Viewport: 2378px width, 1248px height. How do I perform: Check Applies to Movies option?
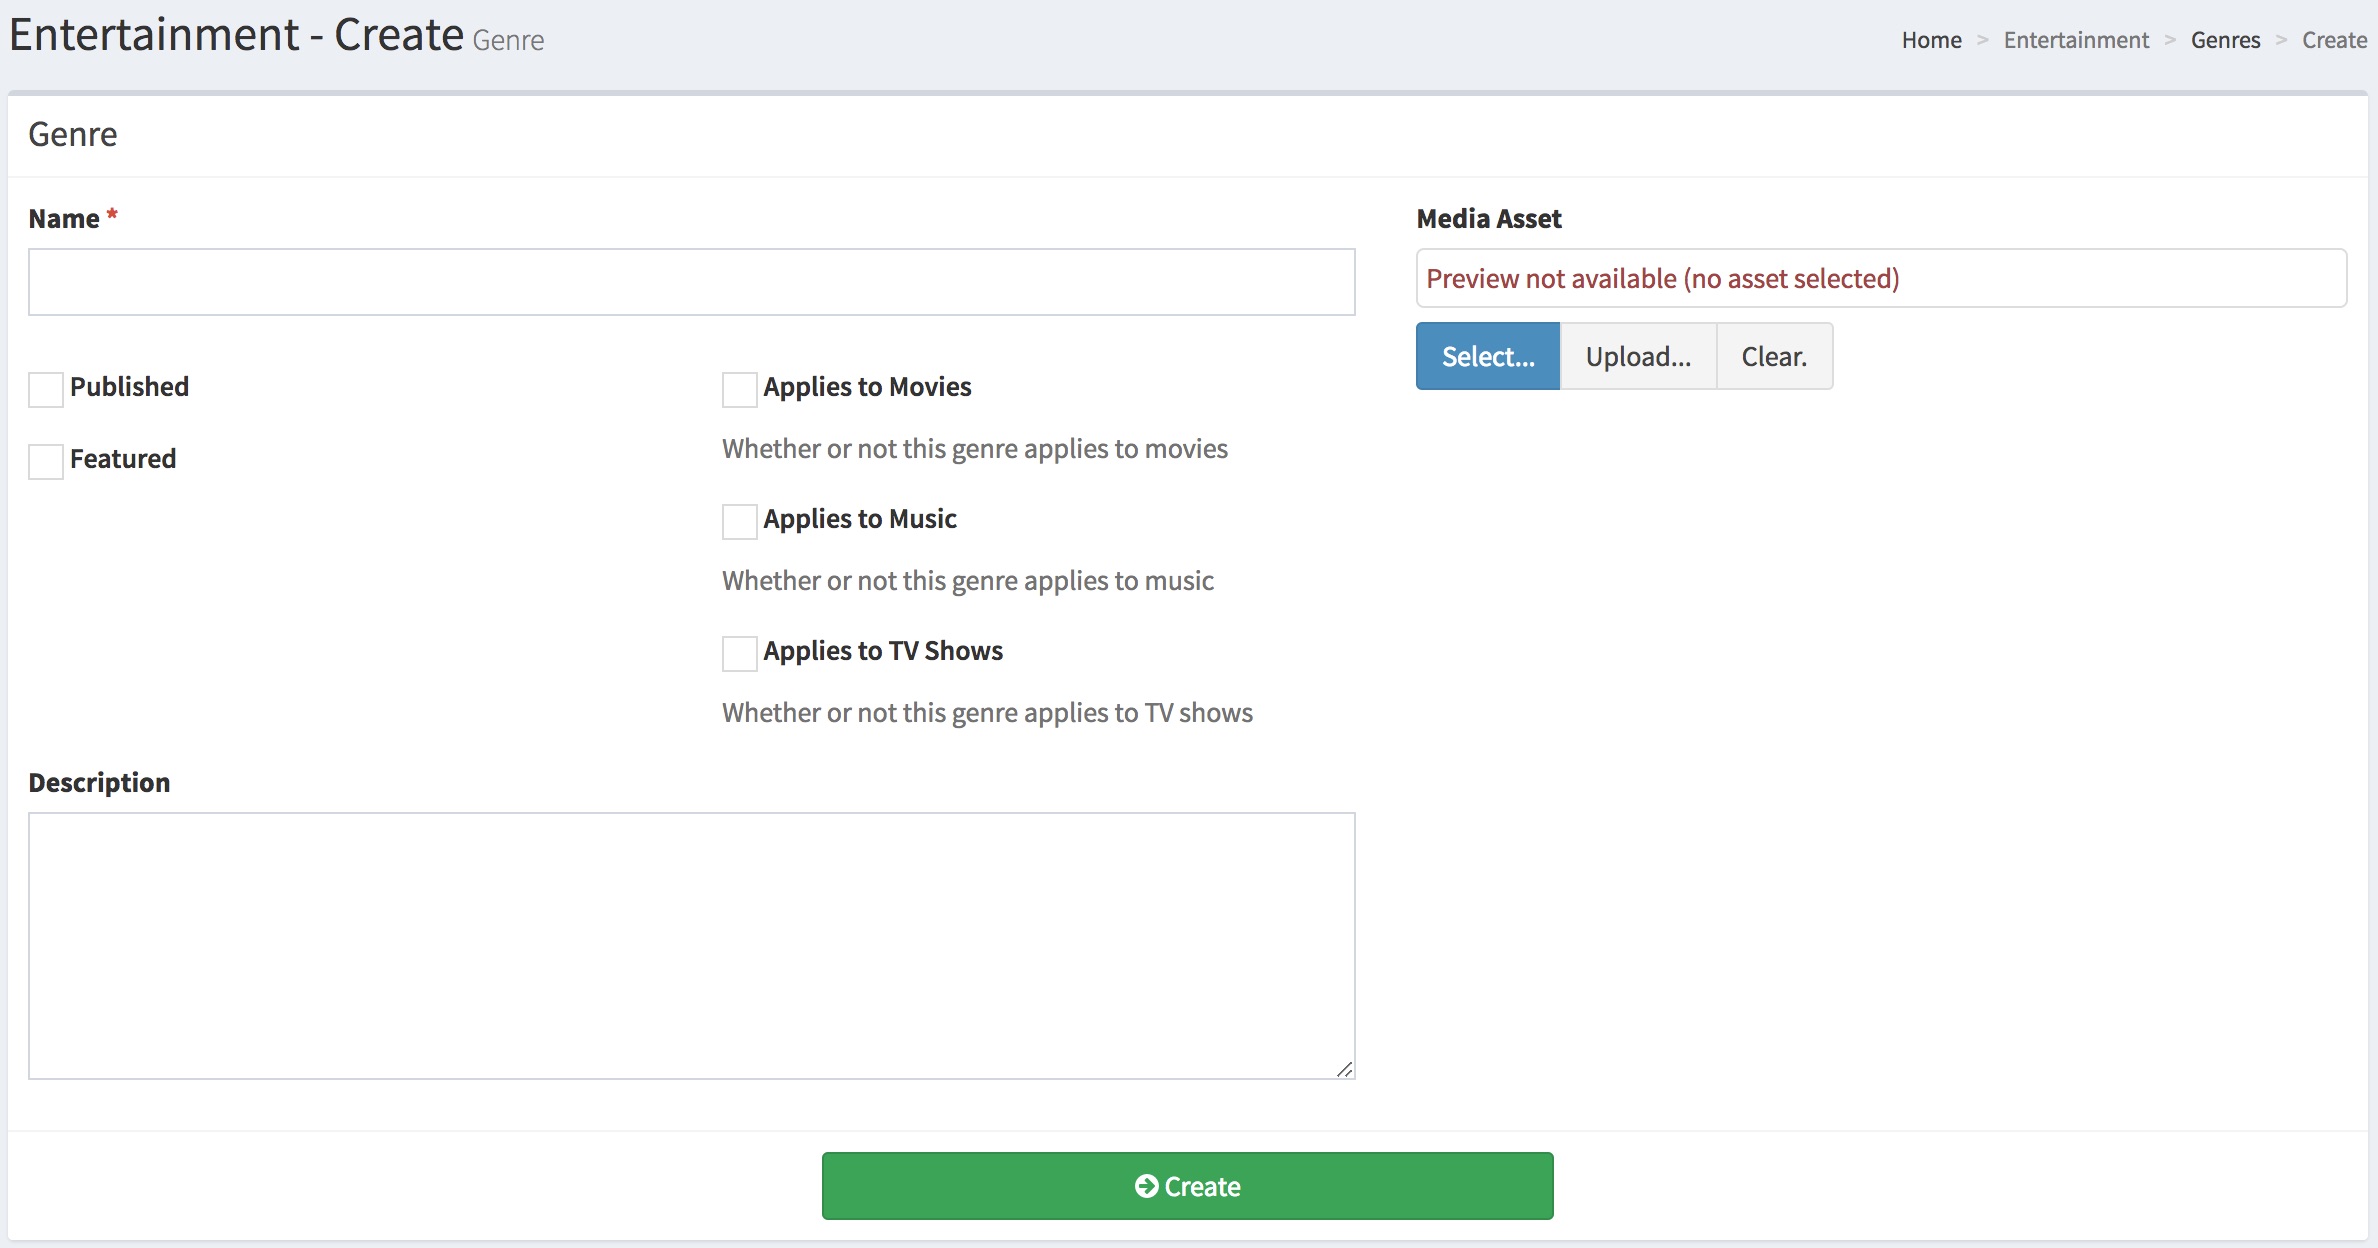(739, 389)
